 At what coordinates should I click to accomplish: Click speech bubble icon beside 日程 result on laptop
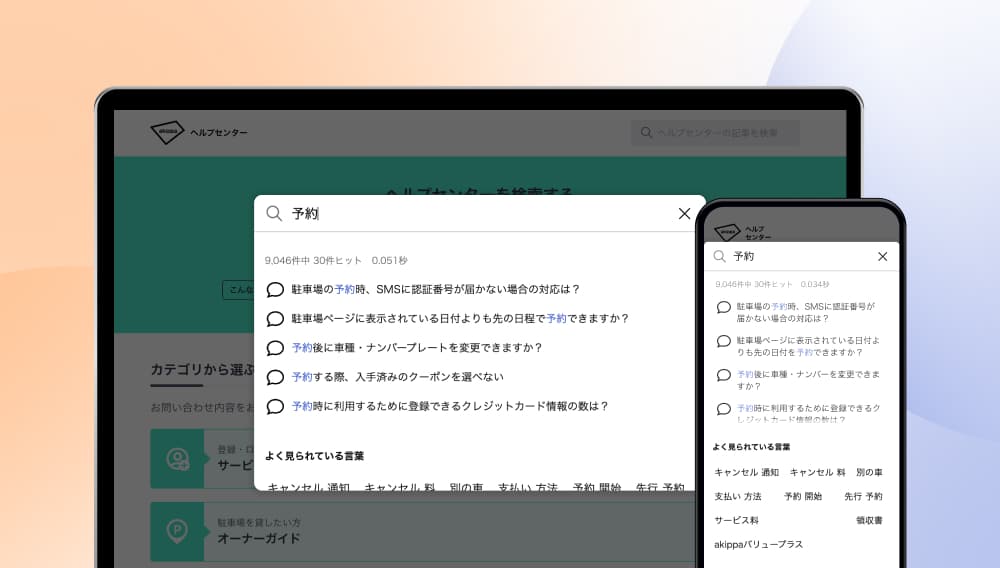click(275, 319)
